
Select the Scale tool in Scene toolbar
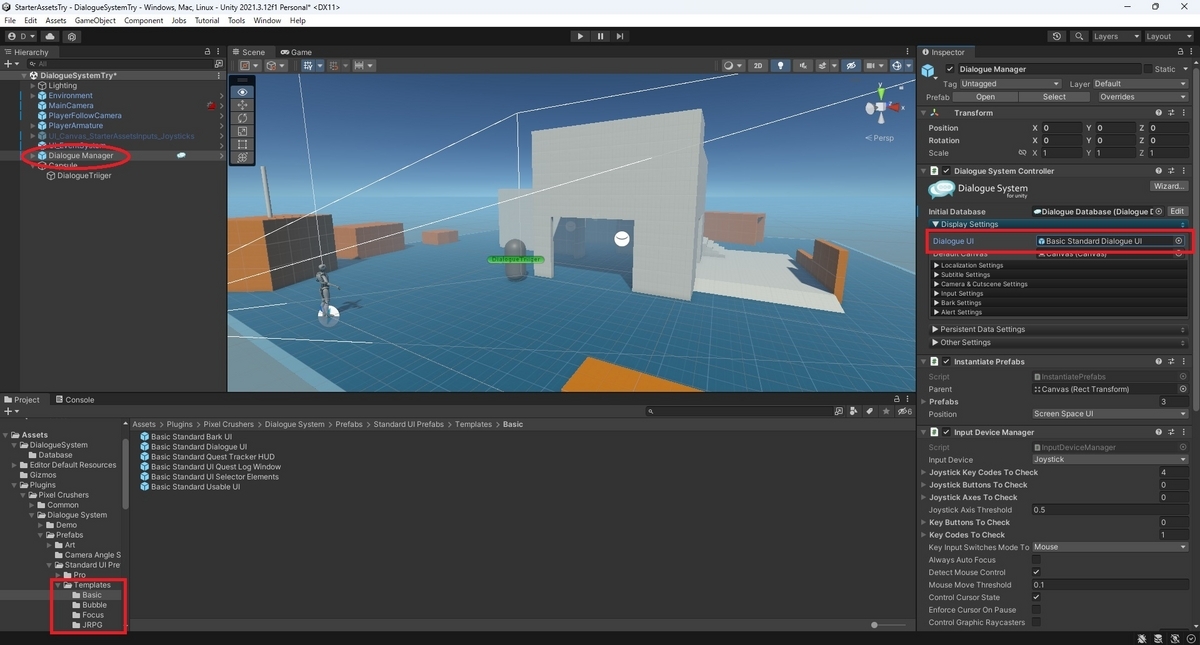click(243, 129)
